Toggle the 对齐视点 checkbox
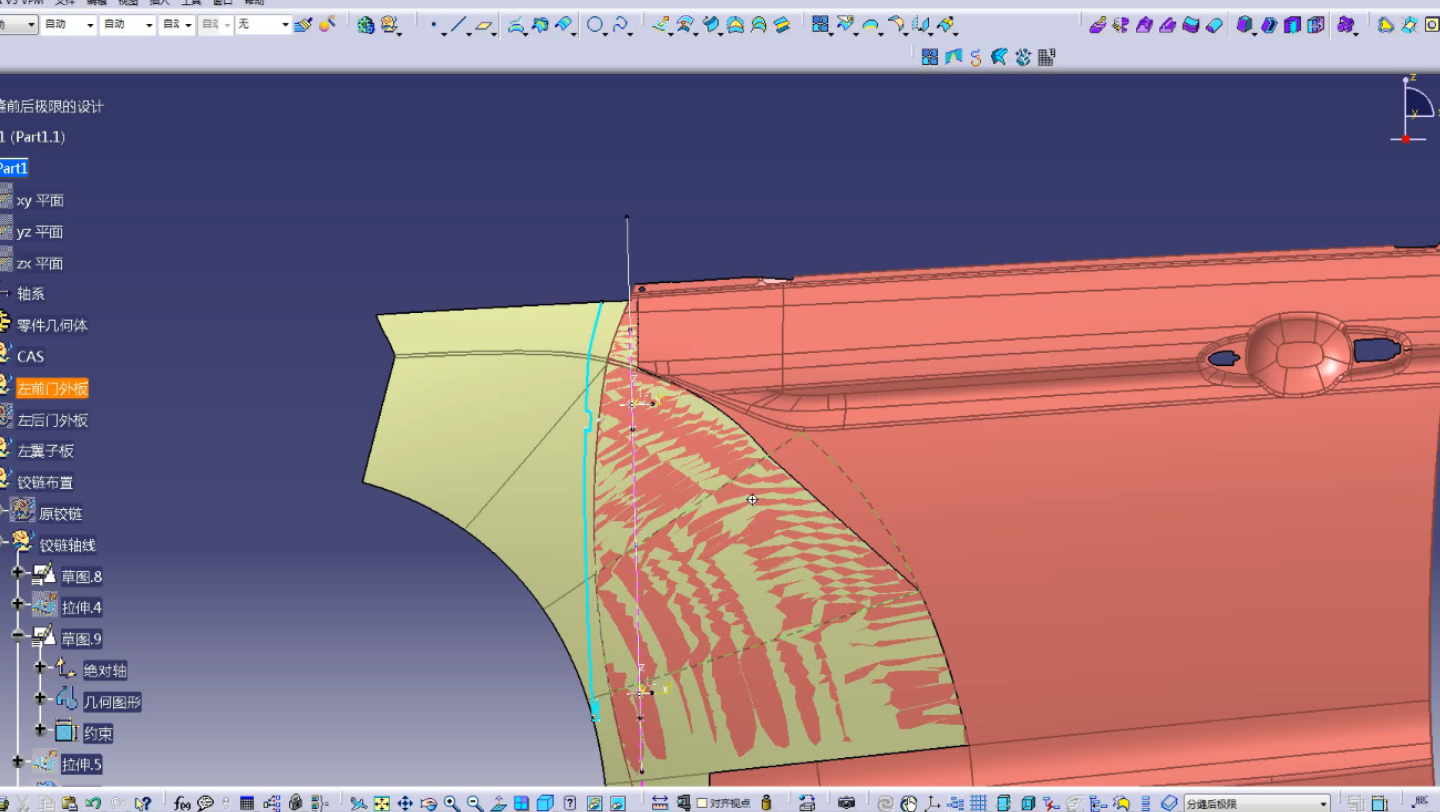Screen dimensions: 1440x812 pyautogui.click(x=702, y=802)
